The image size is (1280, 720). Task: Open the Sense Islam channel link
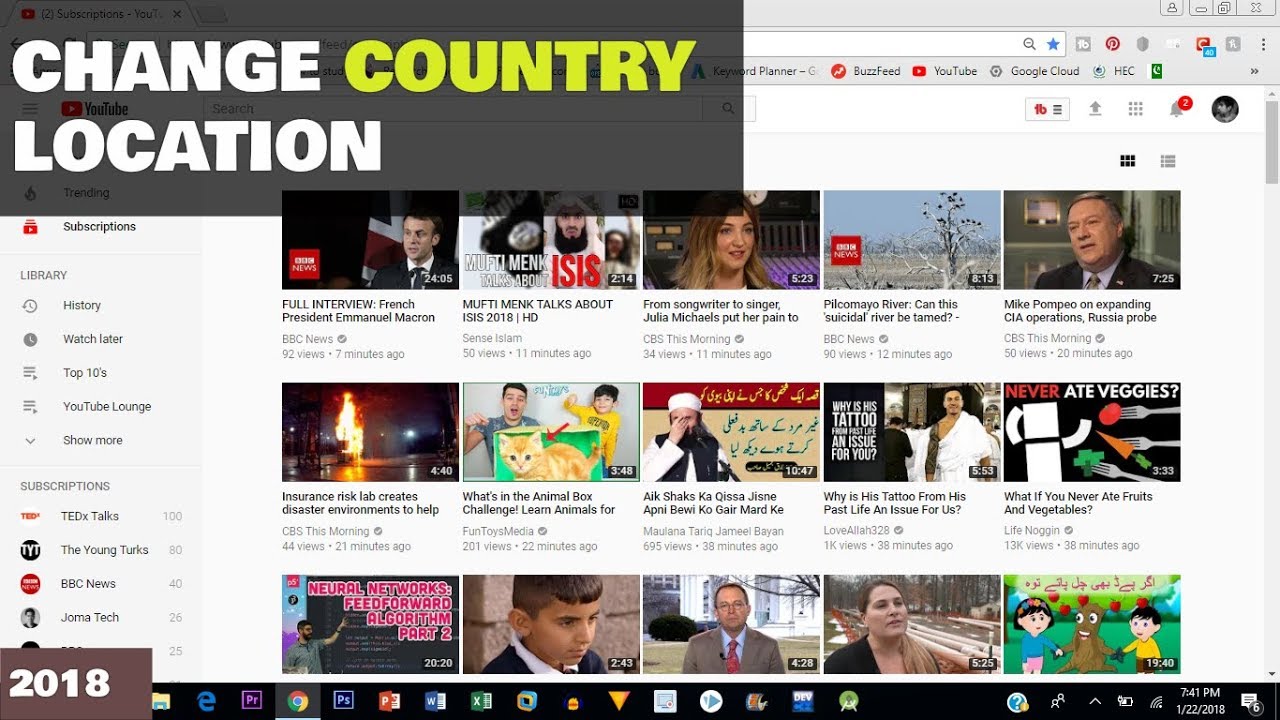point(492,339)
